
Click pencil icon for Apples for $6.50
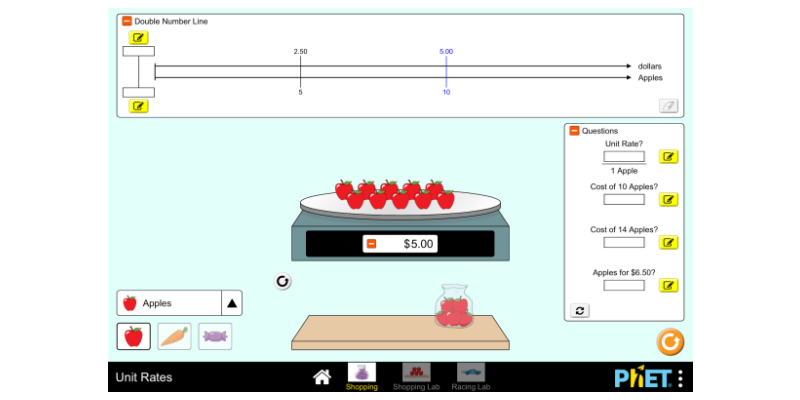coord(668,285)
